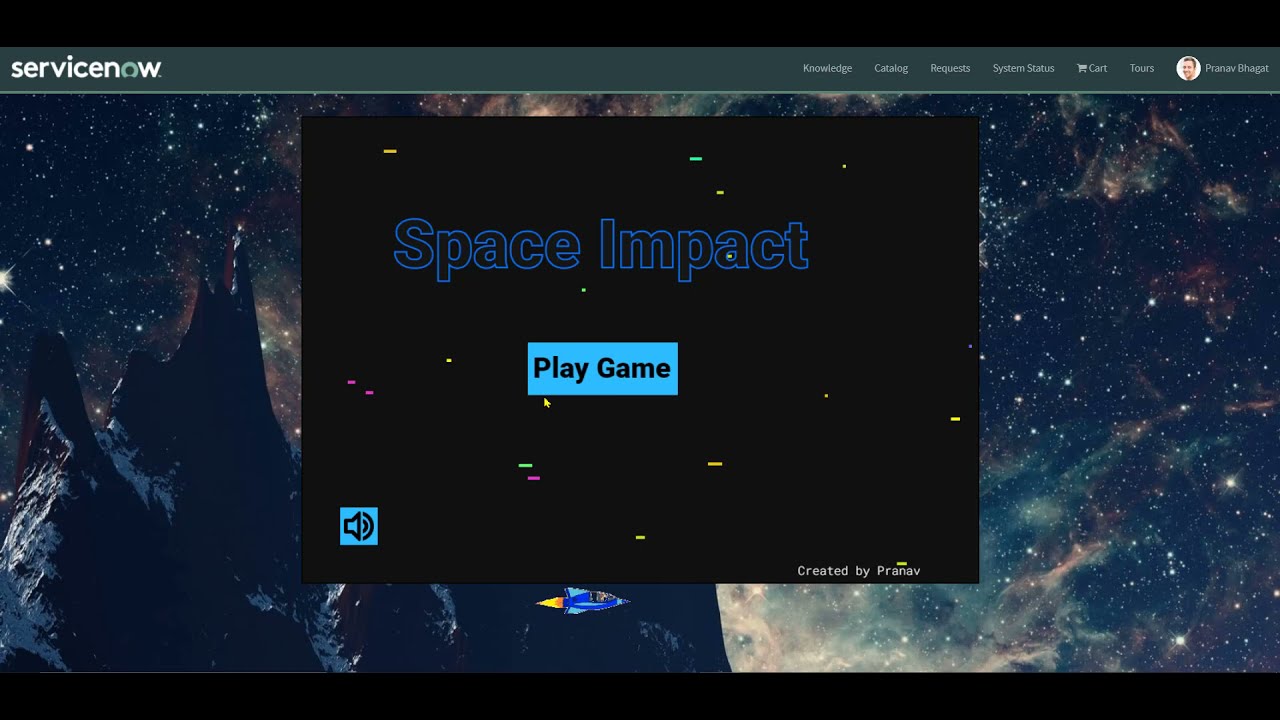Open the System Status section

(1023, 68)
